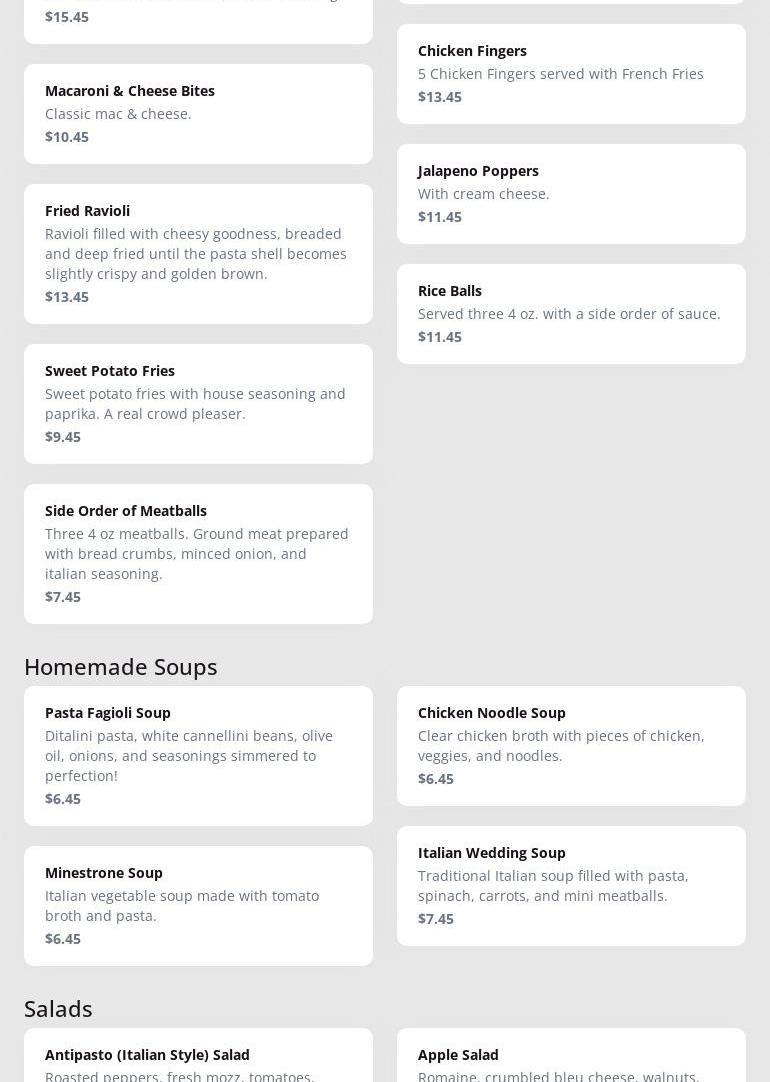770x1082 pixels.
Task: Choose the Italian Wedding Soup item
Action: pos(571,885)
